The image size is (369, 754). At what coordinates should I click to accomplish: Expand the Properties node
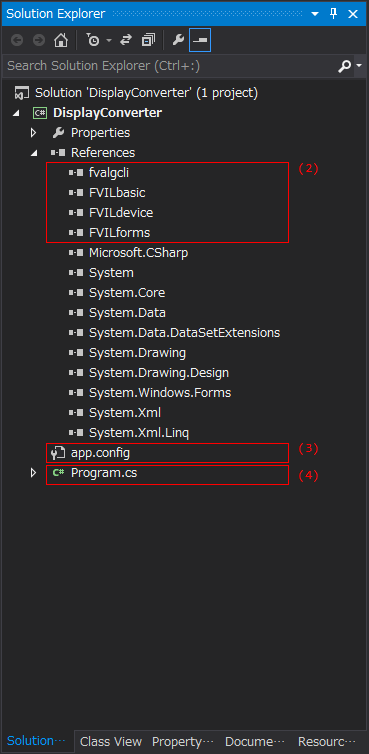(x=33, y=132)
